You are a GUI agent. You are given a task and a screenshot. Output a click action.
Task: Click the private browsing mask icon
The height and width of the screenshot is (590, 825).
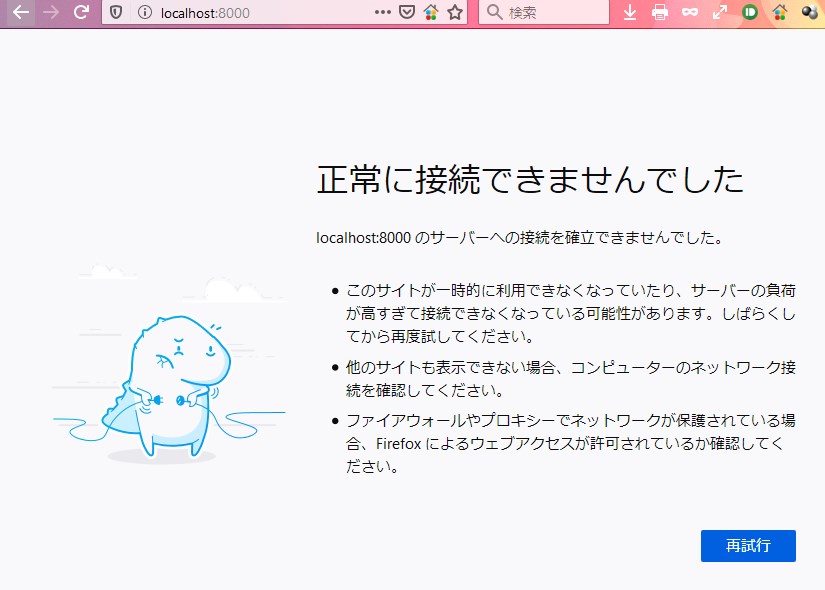(690, 13)
